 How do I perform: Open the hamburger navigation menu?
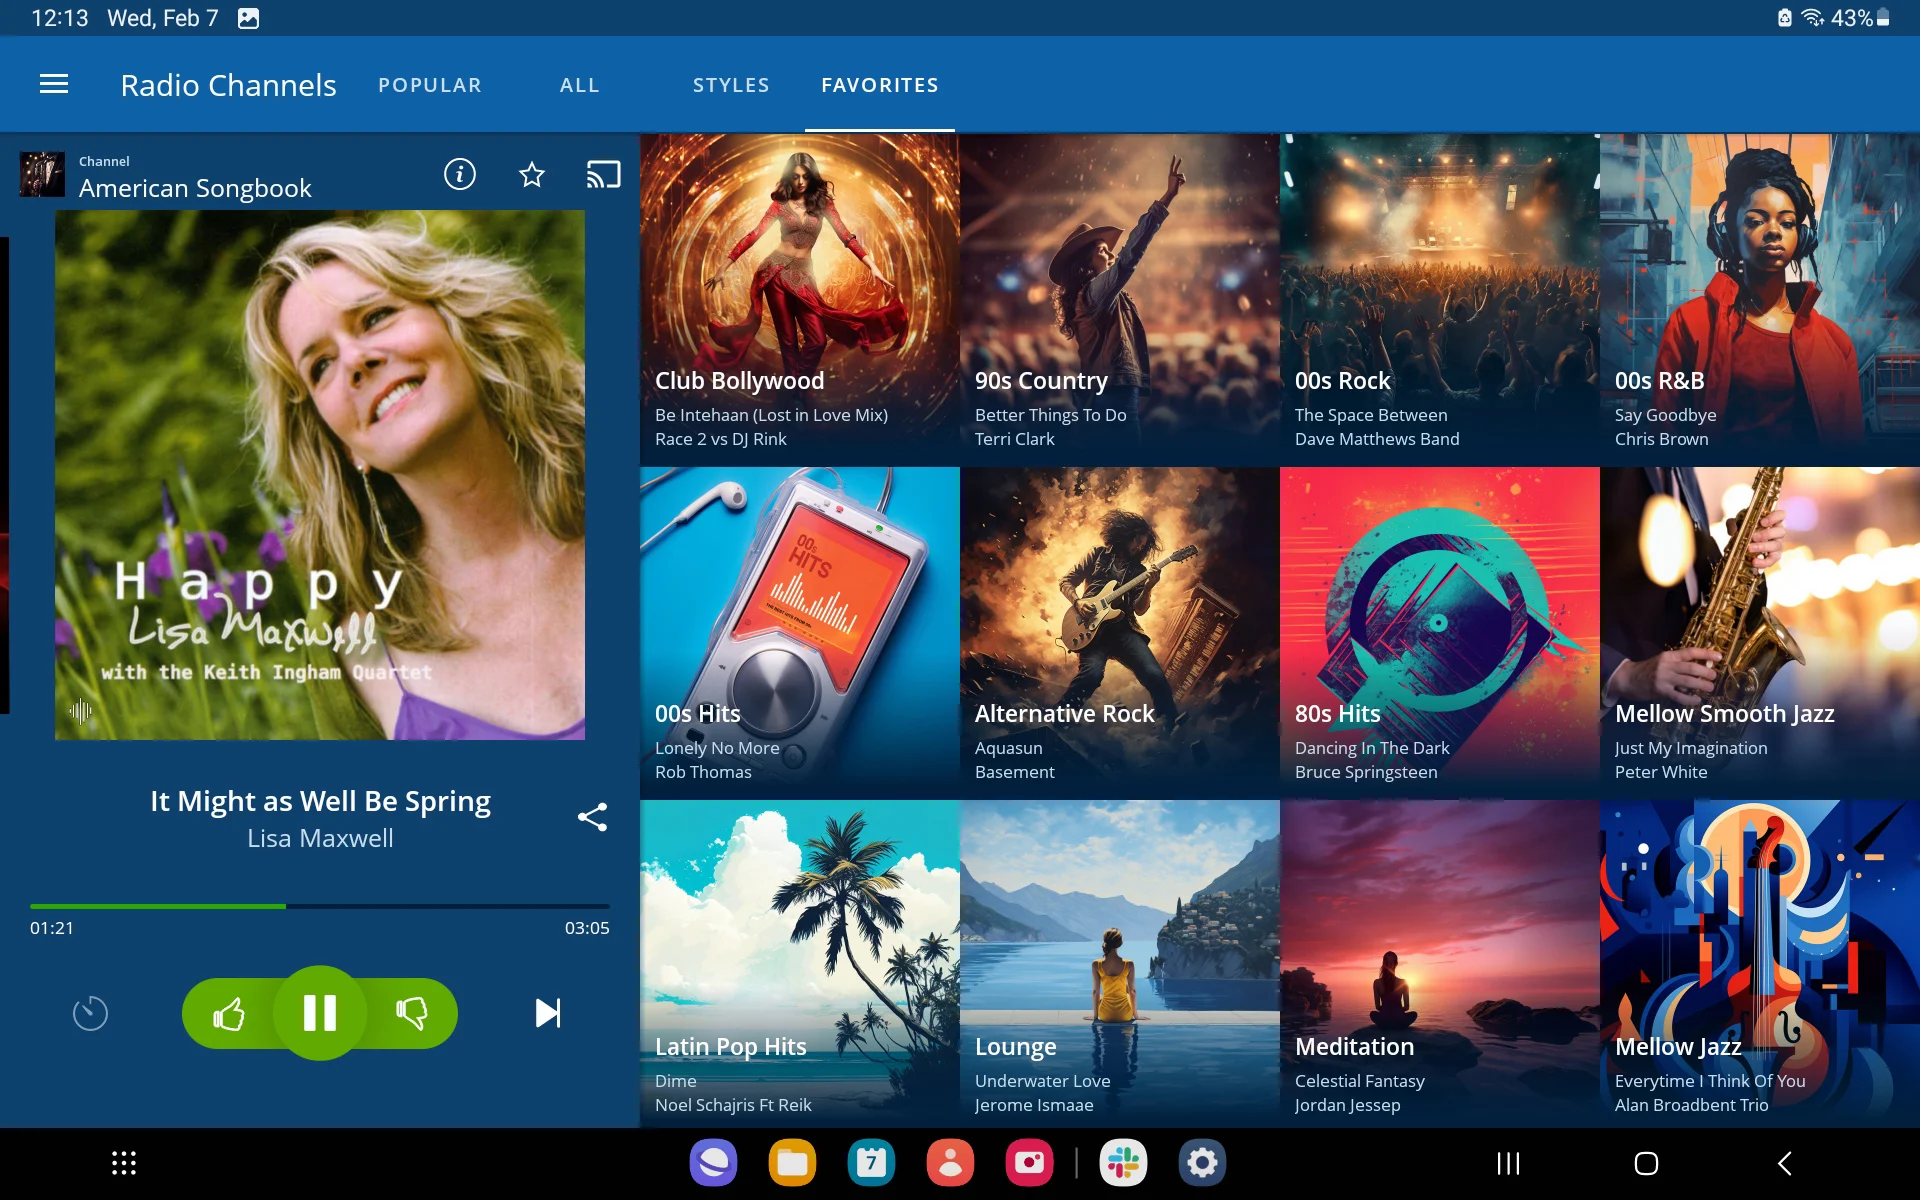tap(54, 85)
